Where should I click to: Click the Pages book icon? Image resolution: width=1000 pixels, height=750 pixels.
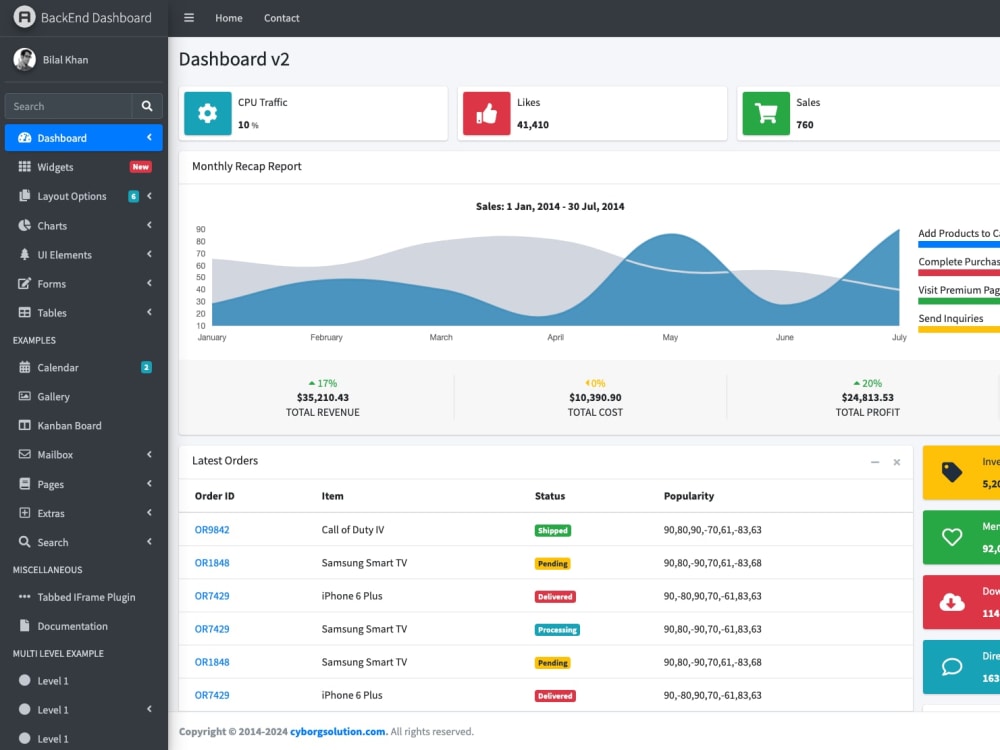point(24,484)
